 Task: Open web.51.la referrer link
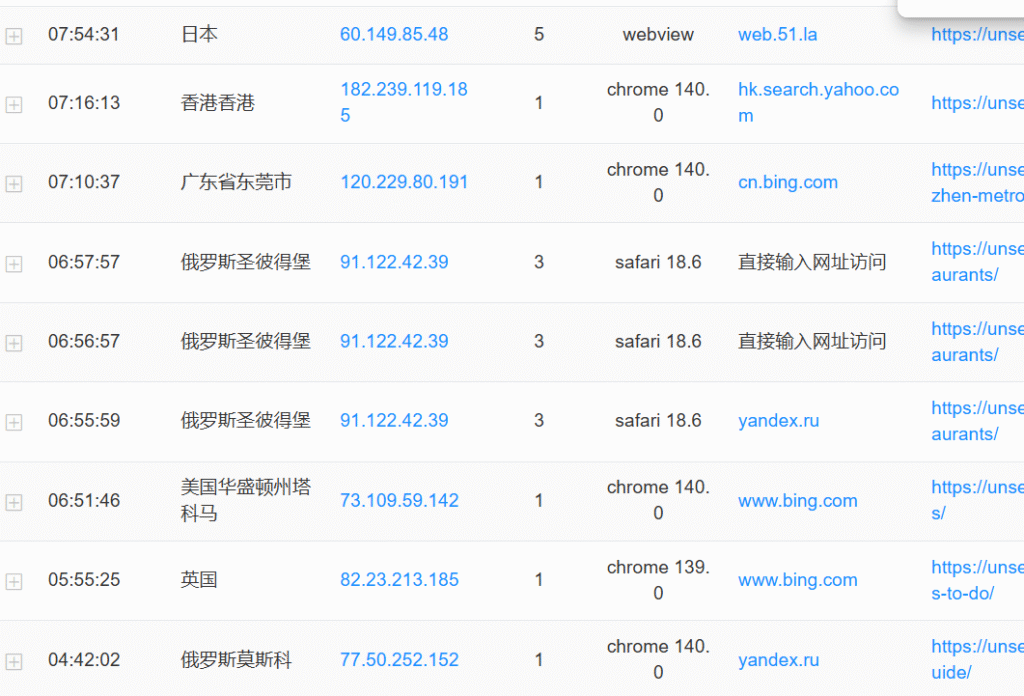click(x=777, y=34)
